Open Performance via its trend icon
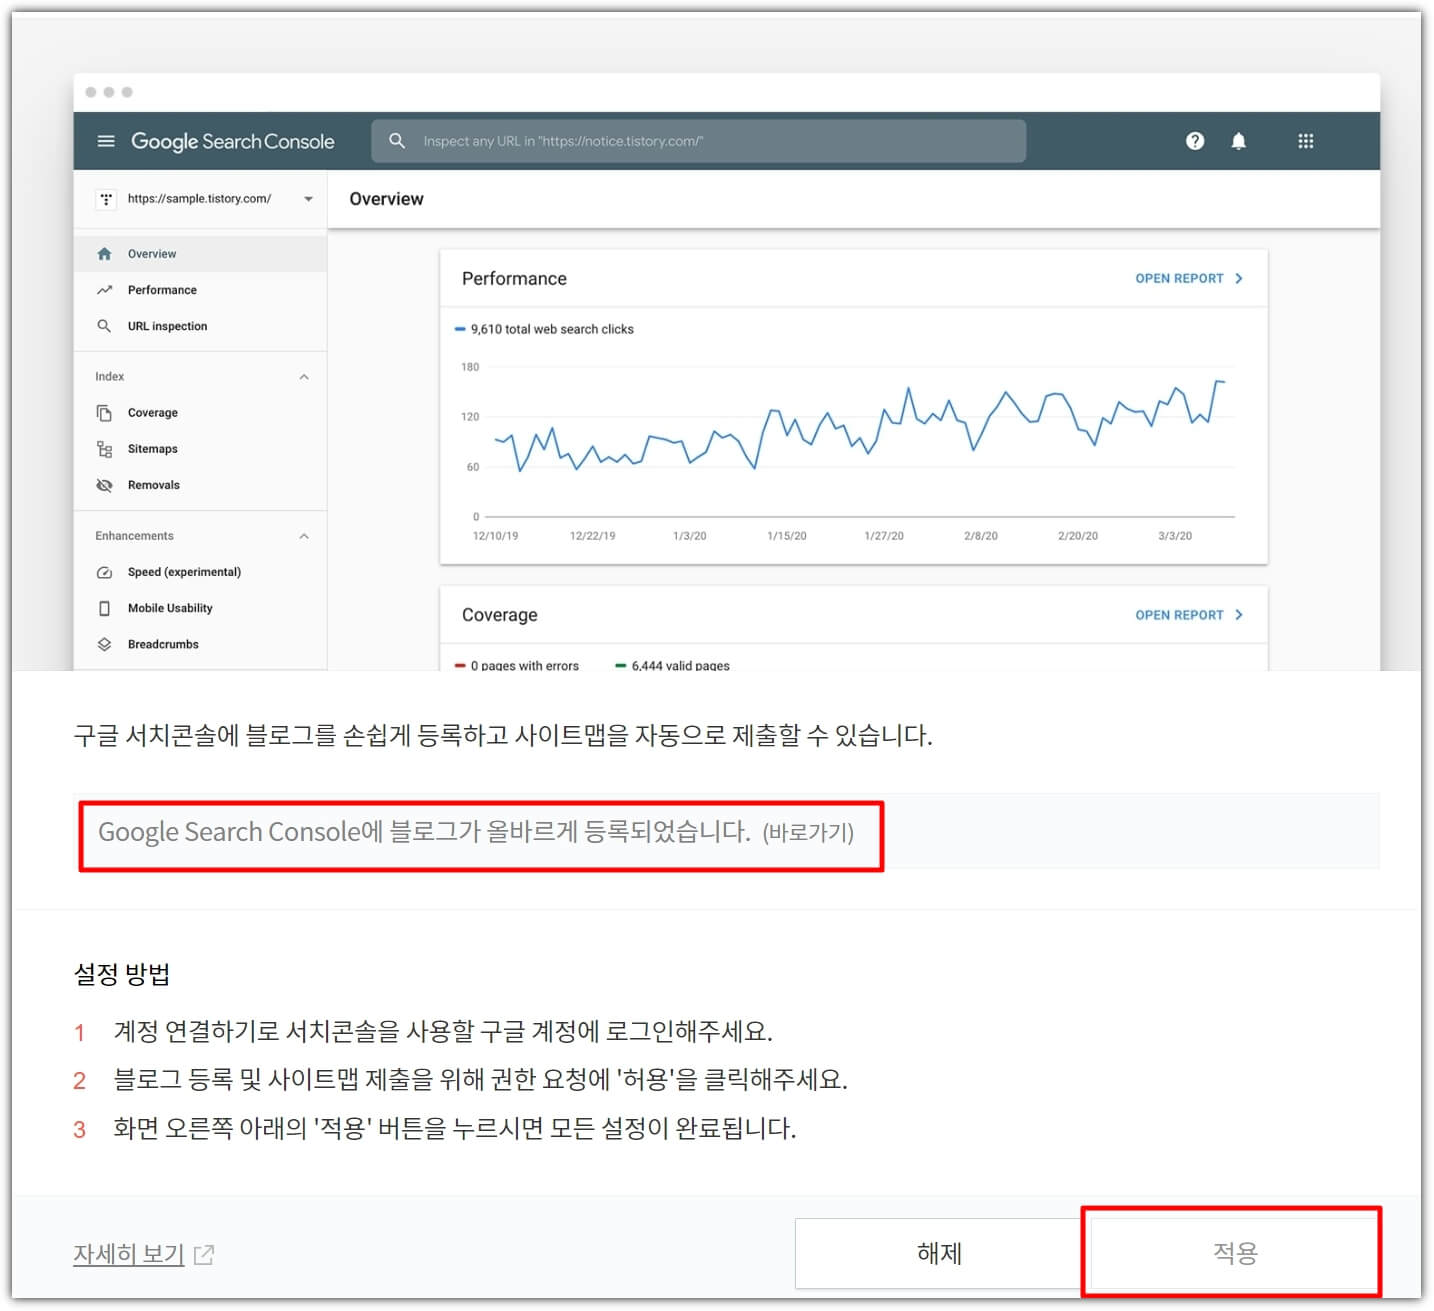 [x=105, y=289]
